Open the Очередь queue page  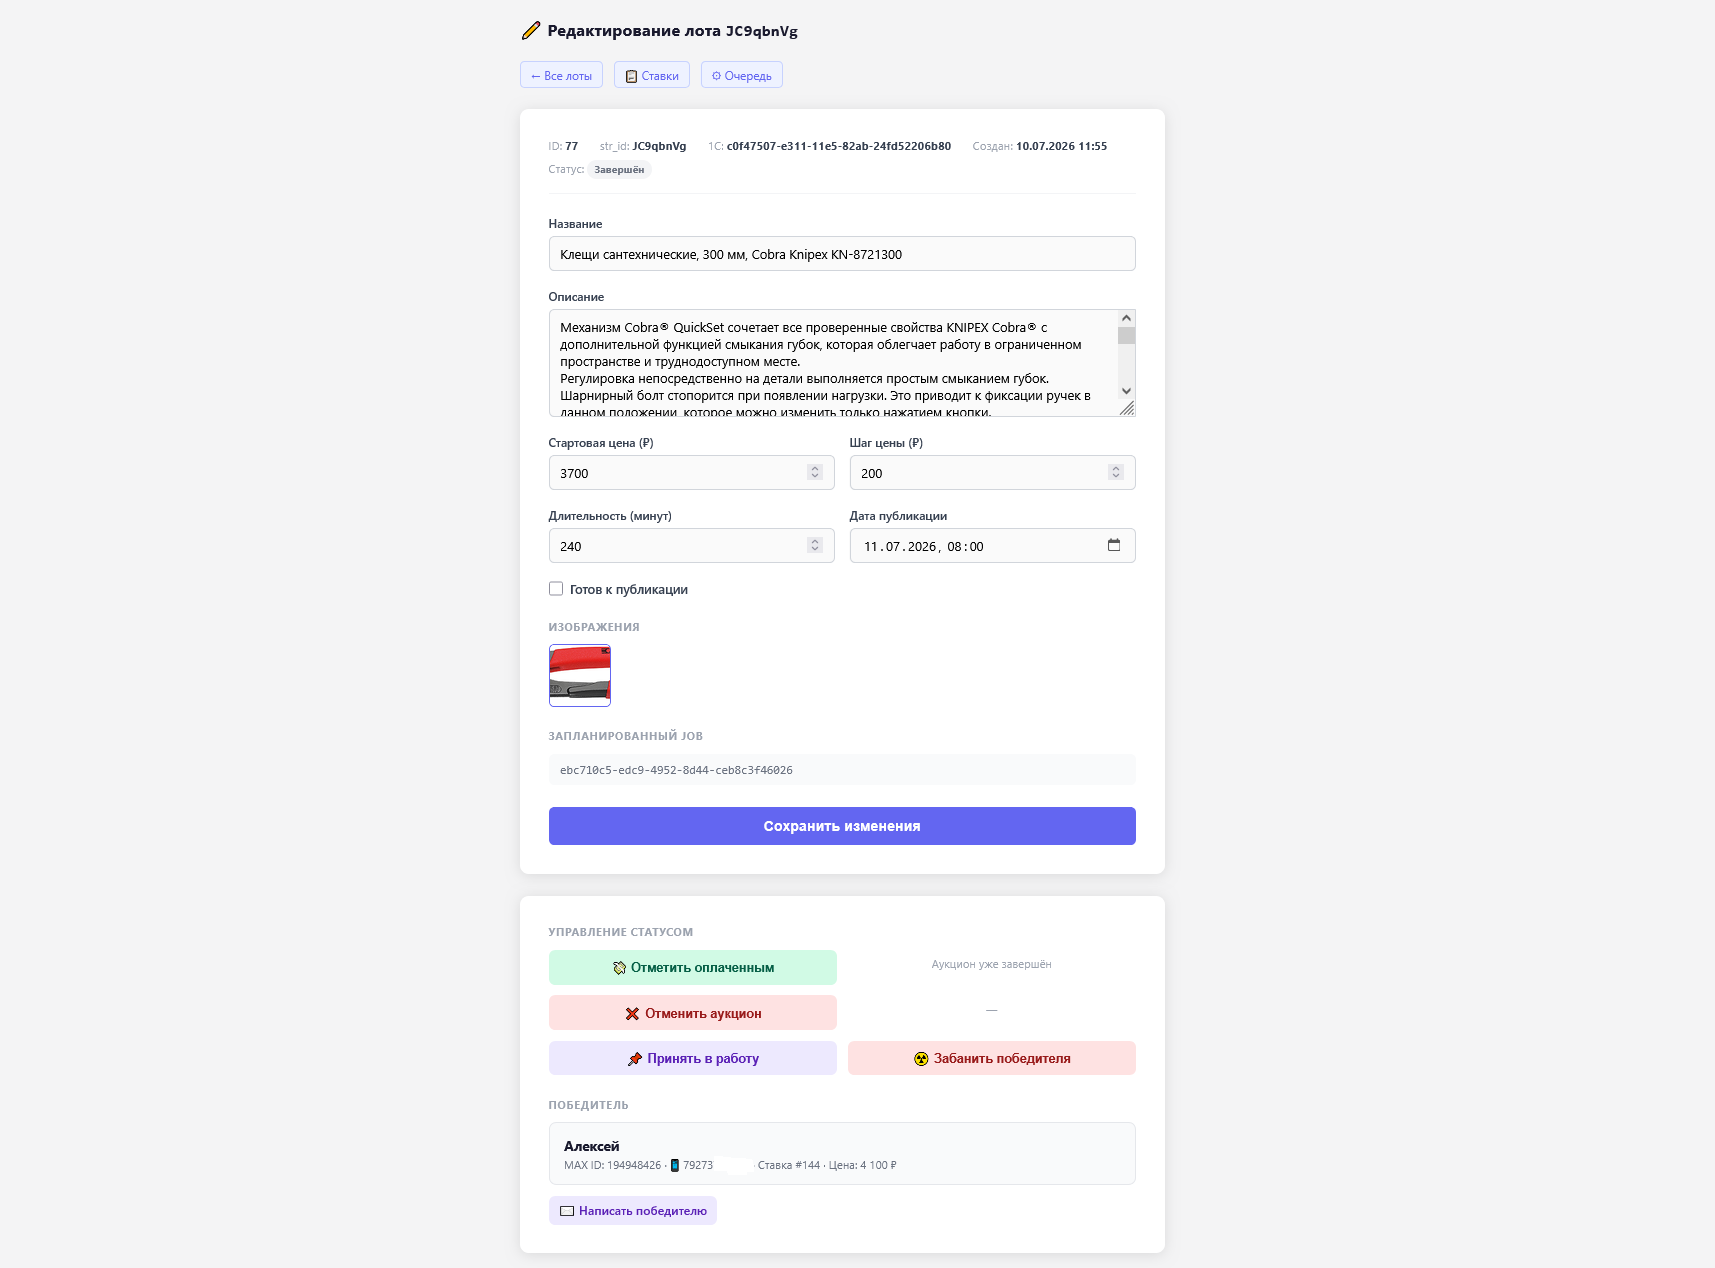tap(742, 75)
